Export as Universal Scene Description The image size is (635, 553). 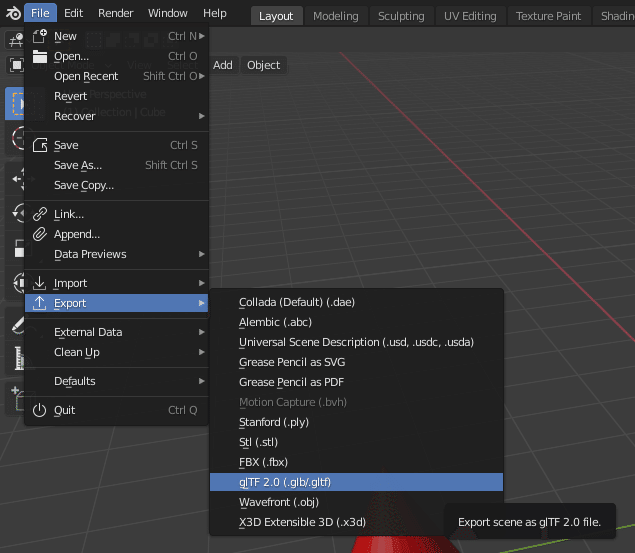[356, 342]
